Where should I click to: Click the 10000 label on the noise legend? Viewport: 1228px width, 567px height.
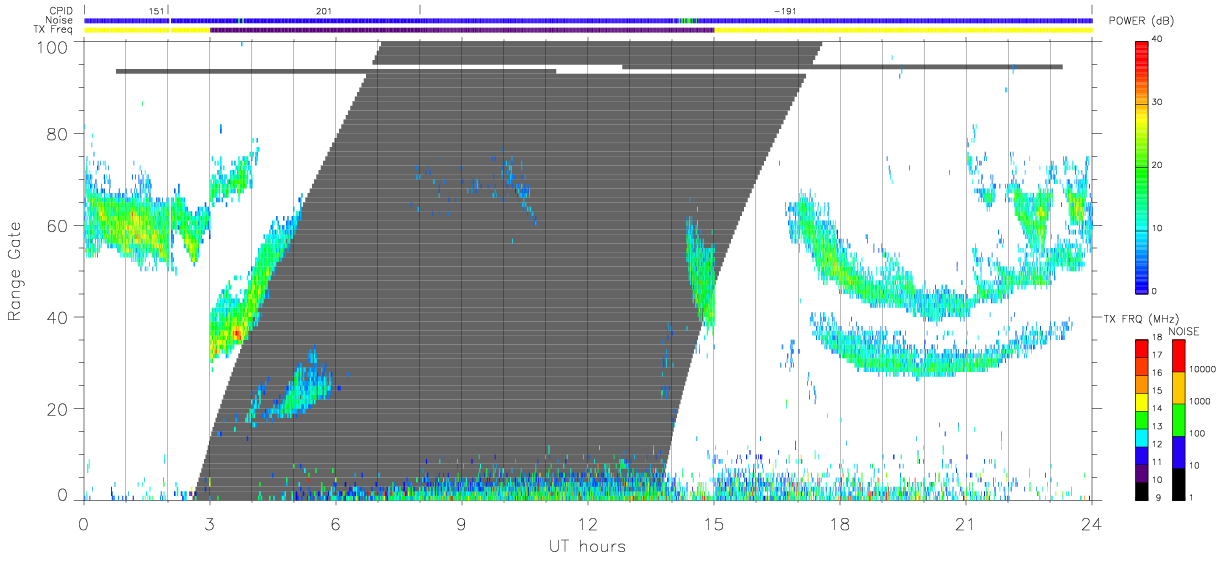[1203, 369]
